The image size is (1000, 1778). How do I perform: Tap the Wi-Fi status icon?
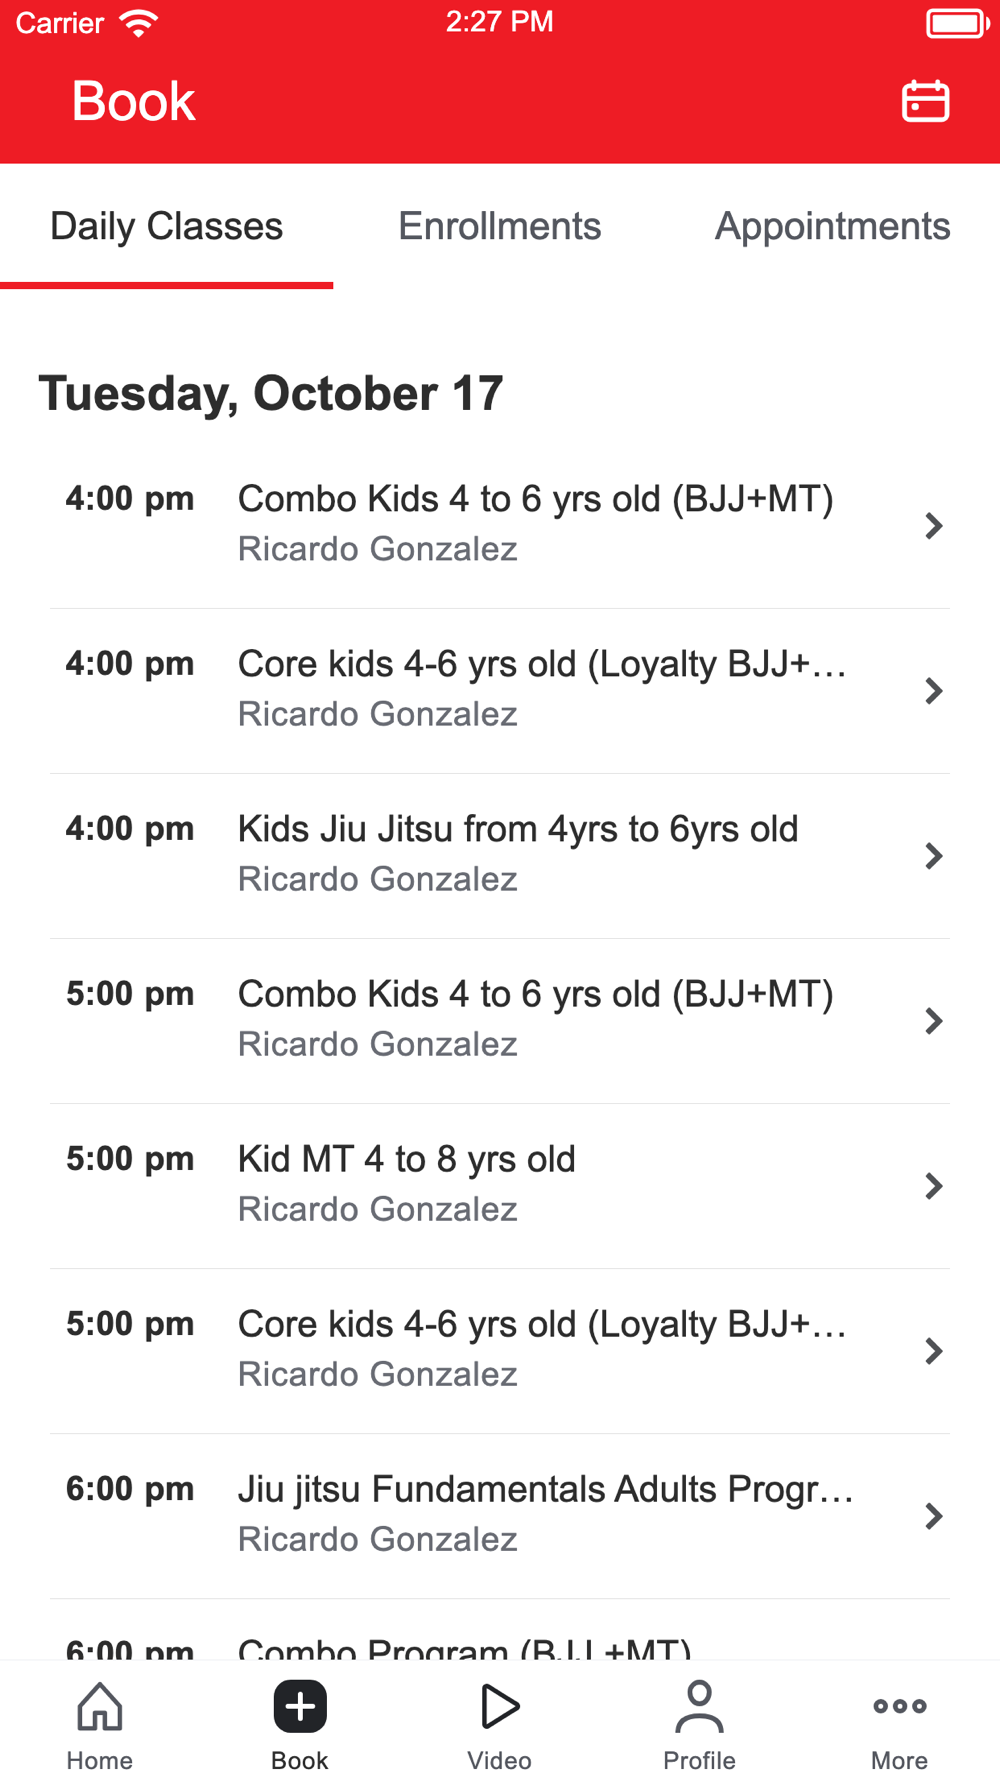pyautogui.click(x=138, y=22)
